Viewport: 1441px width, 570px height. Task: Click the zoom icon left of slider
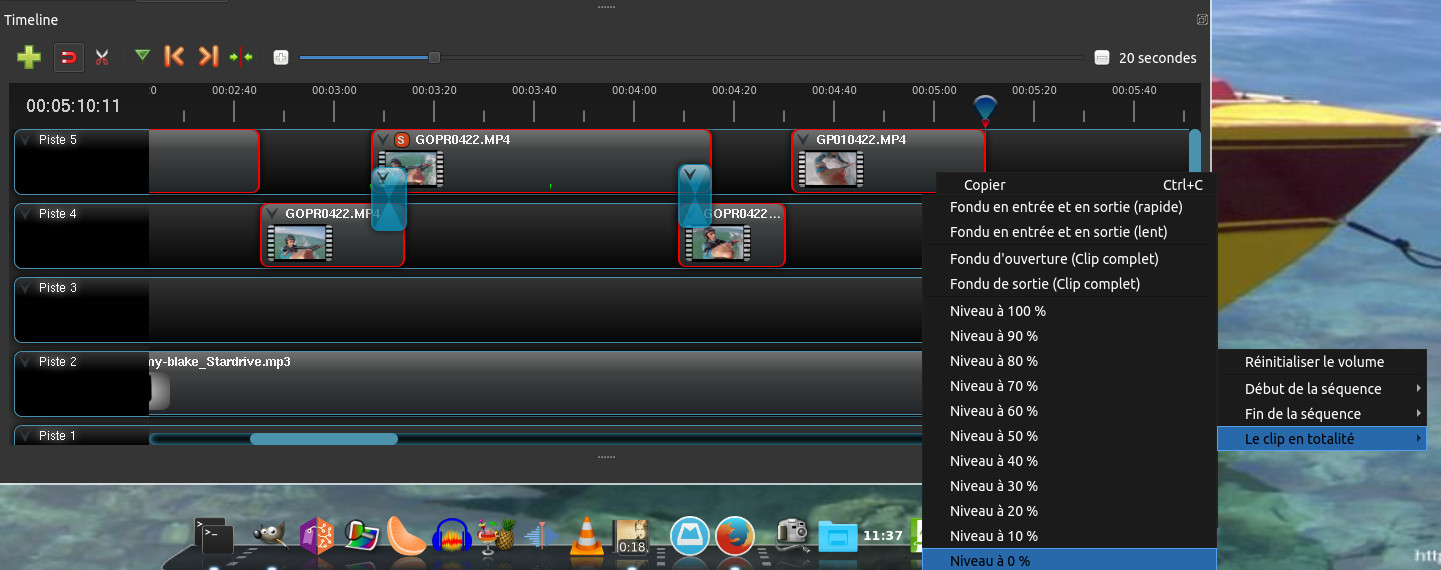(281, 57)
